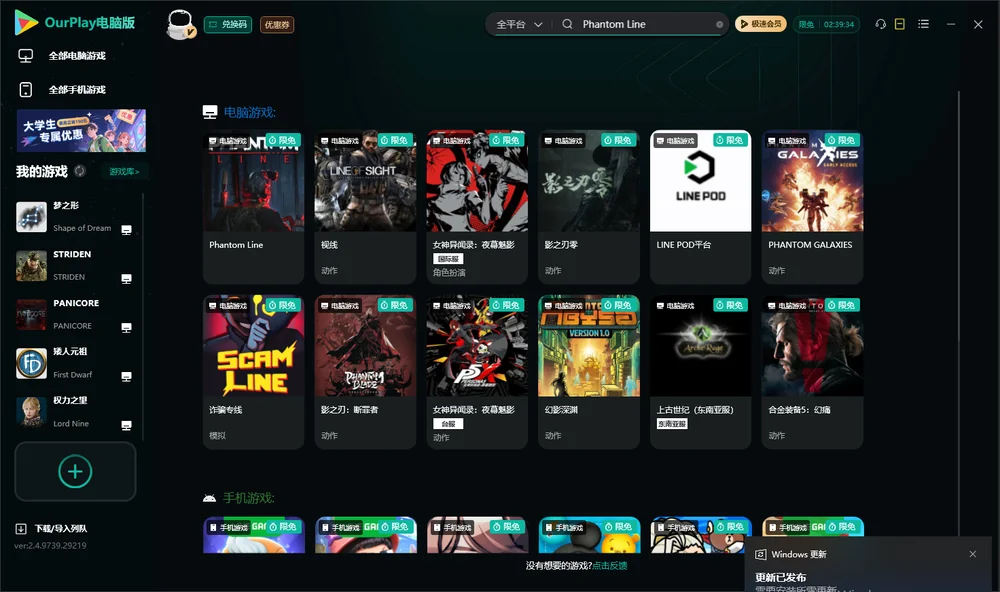This screenshot has height=592, width=1000.
Task: Select 全部手机游戏 in the sidebar
Action: 77,90
